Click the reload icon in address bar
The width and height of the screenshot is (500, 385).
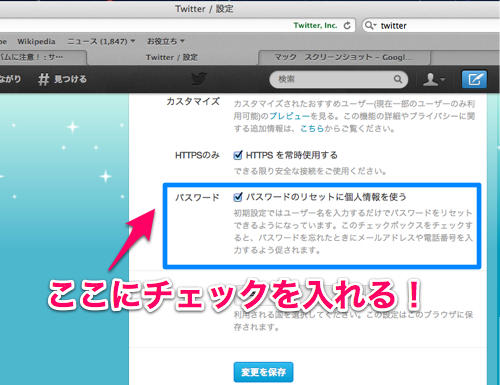[347, 26]
